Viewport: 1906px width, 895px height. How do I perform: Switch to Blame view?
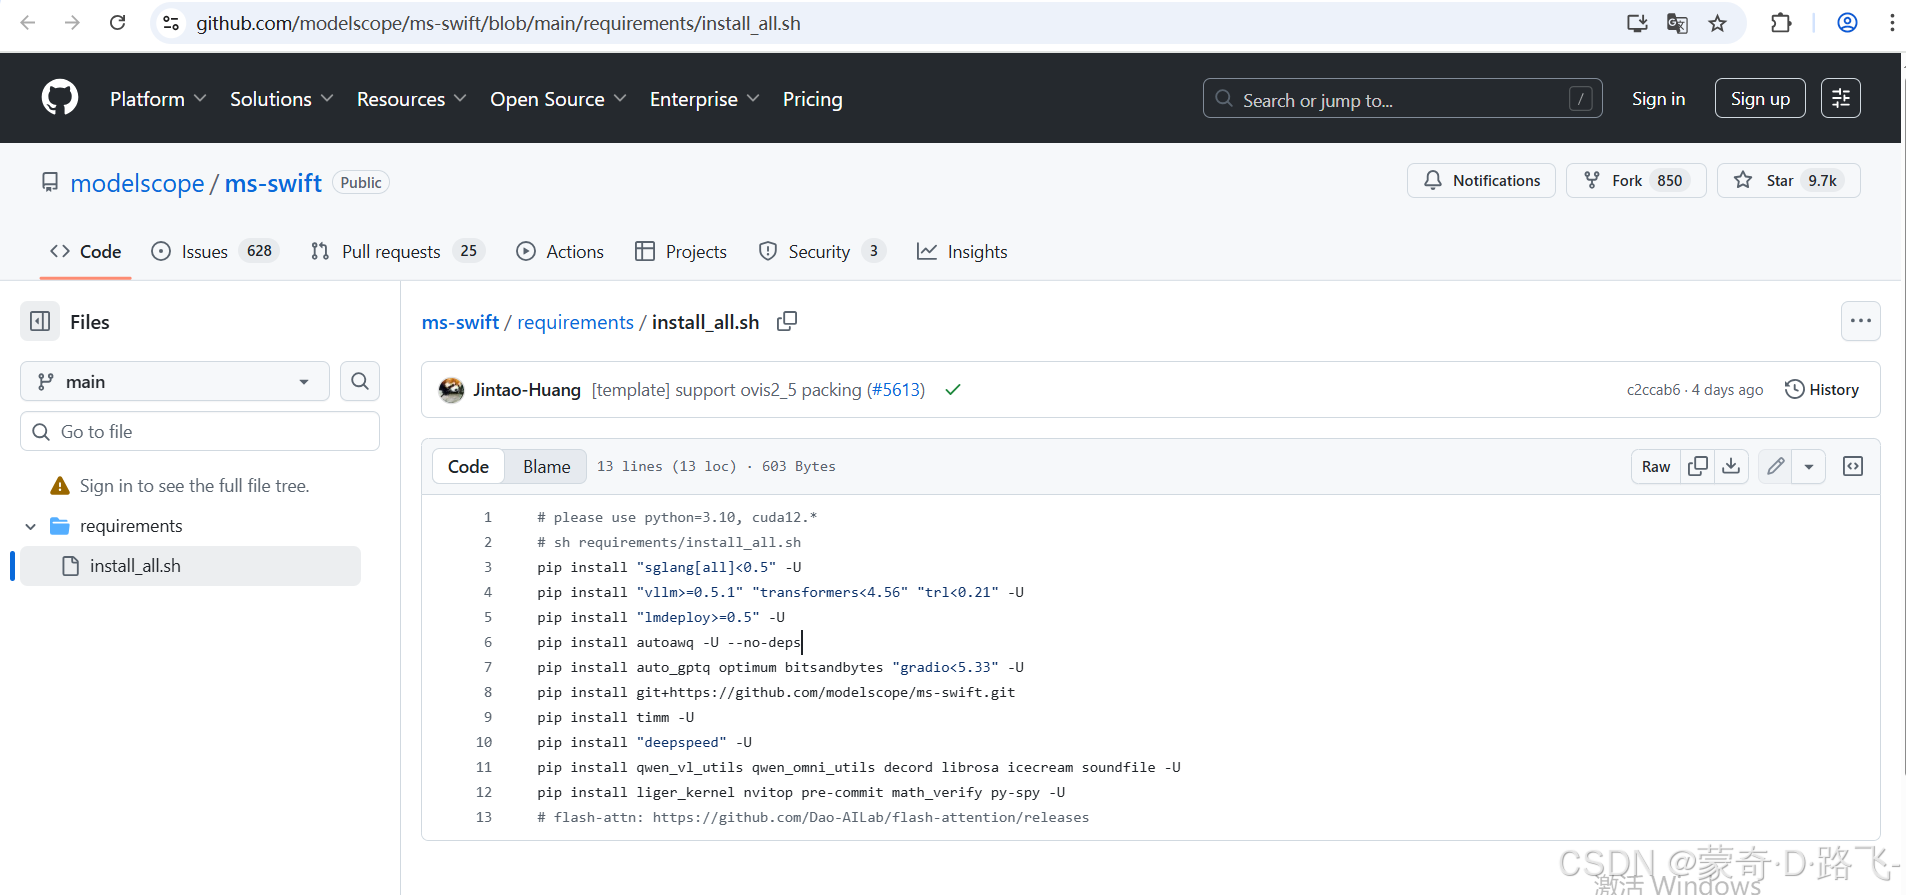546,466
